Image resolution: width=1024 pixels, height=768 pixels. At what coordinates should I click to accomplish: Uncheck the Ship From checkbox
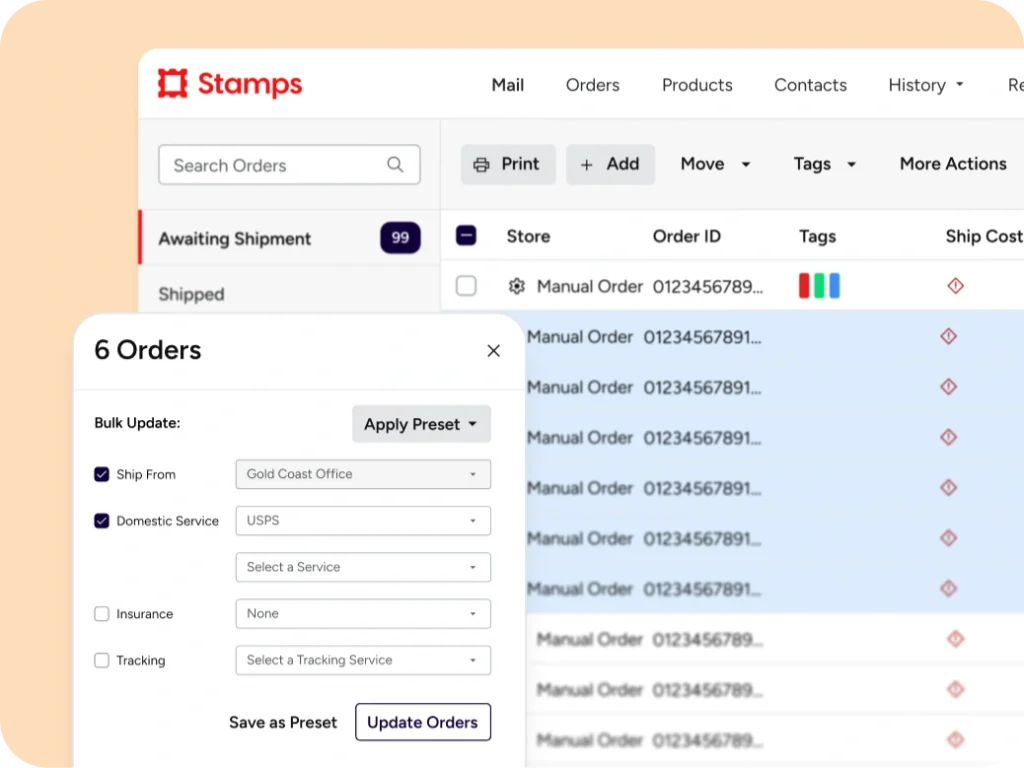(102, 474)
